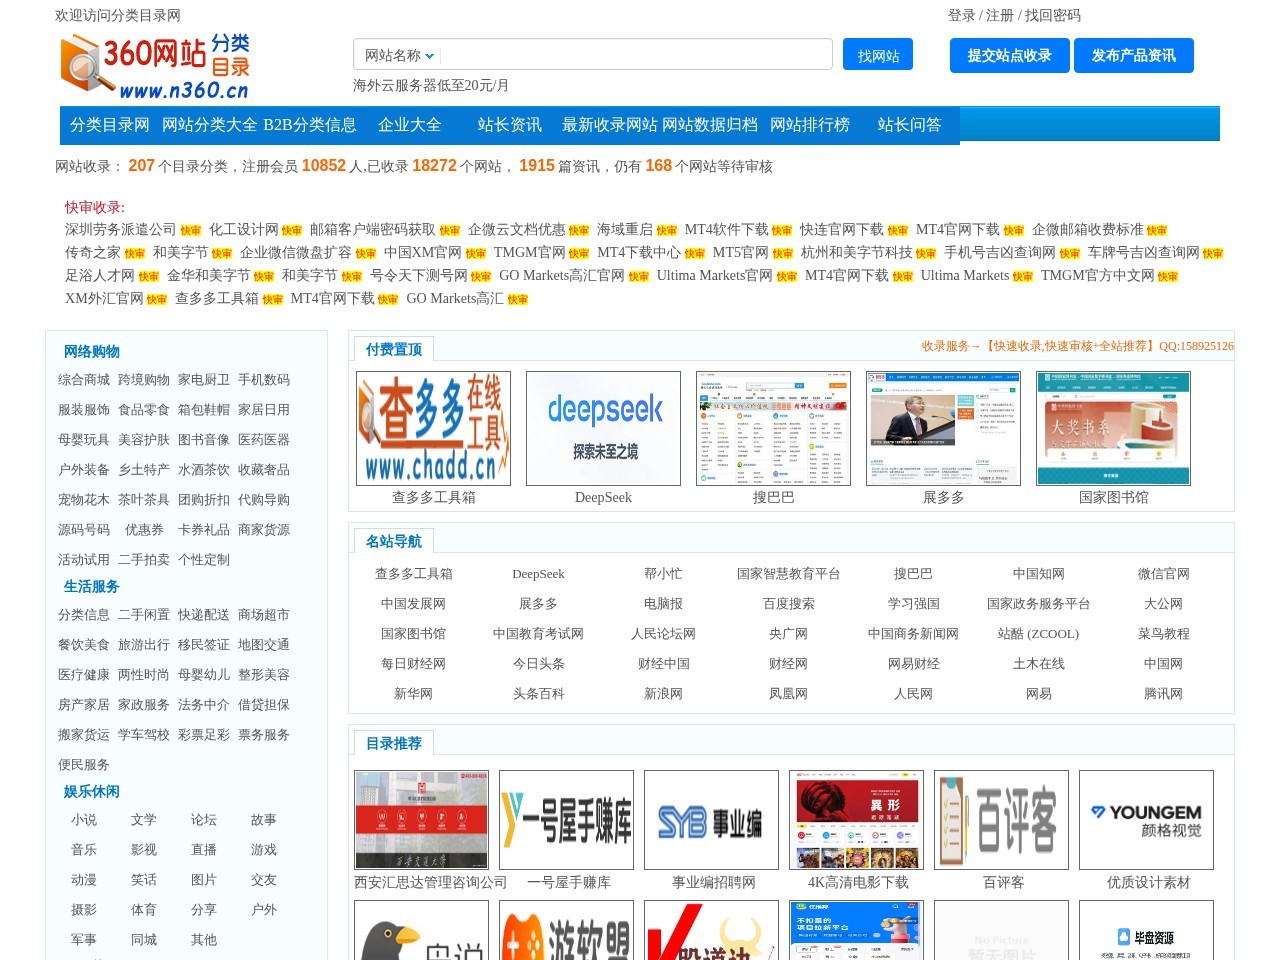Click the 找网站 search button
The height and width of the screenshot is (960, 1280).
tap(878, 55)
